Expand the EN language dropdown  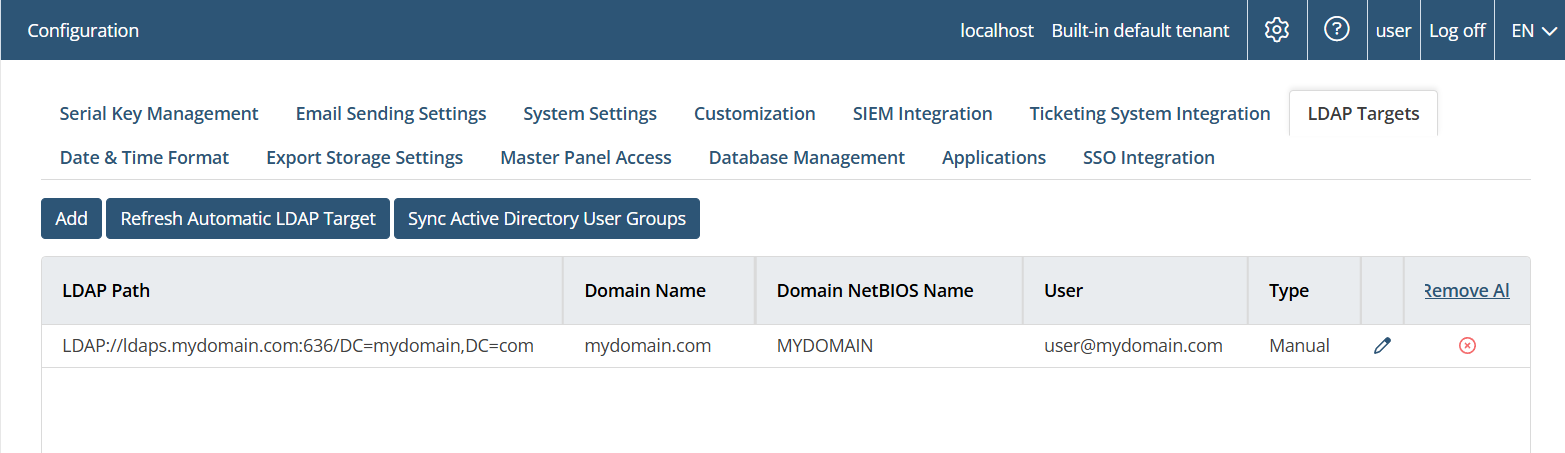pyautogui.click(x=1534, y=30)
